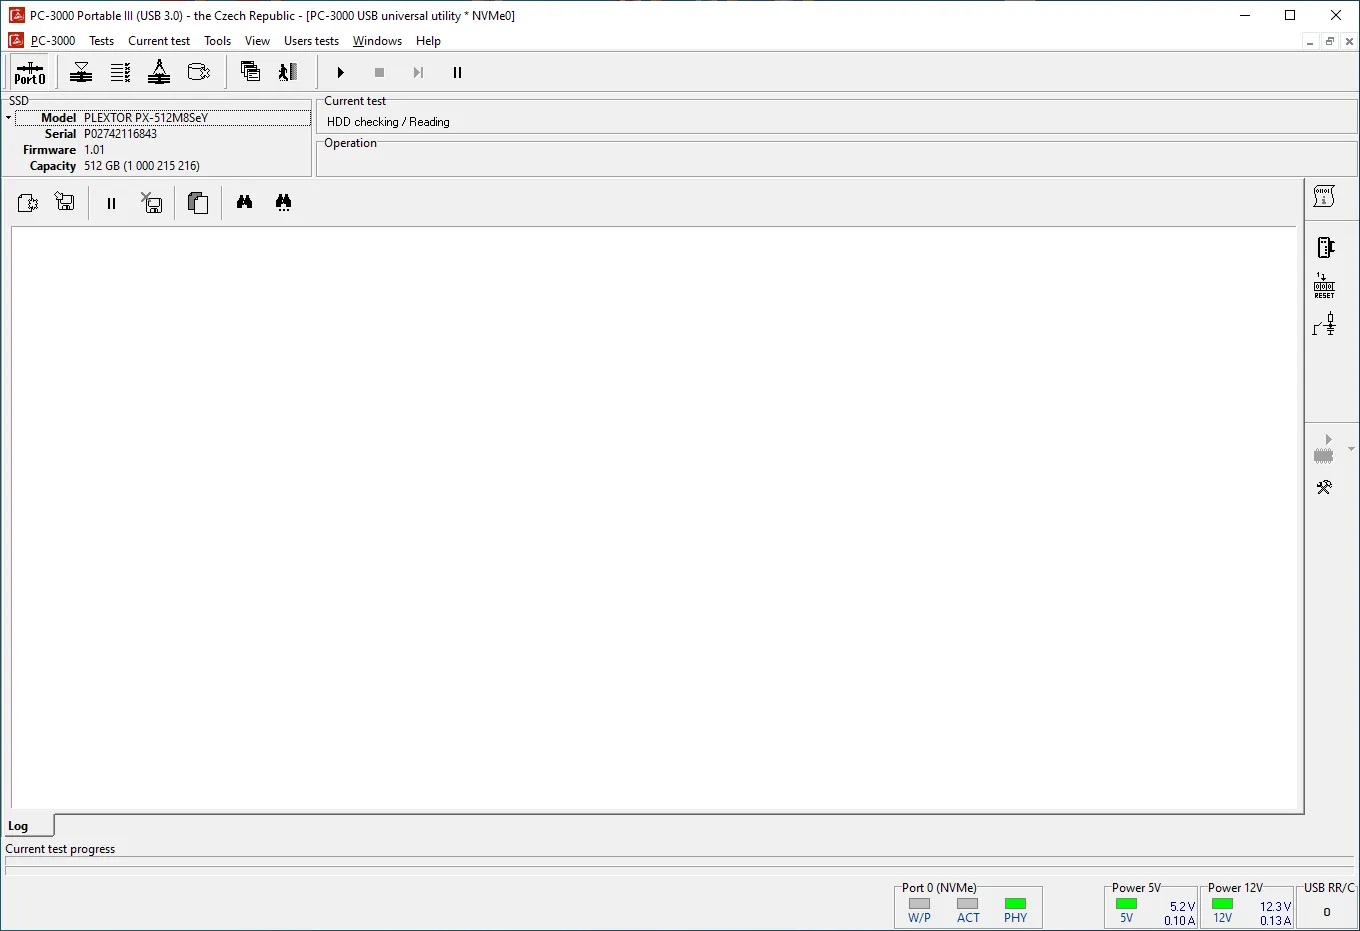Click the checklist lines toolbar icon
Viewport: 1360px width, 931px height.
point(120,72)
